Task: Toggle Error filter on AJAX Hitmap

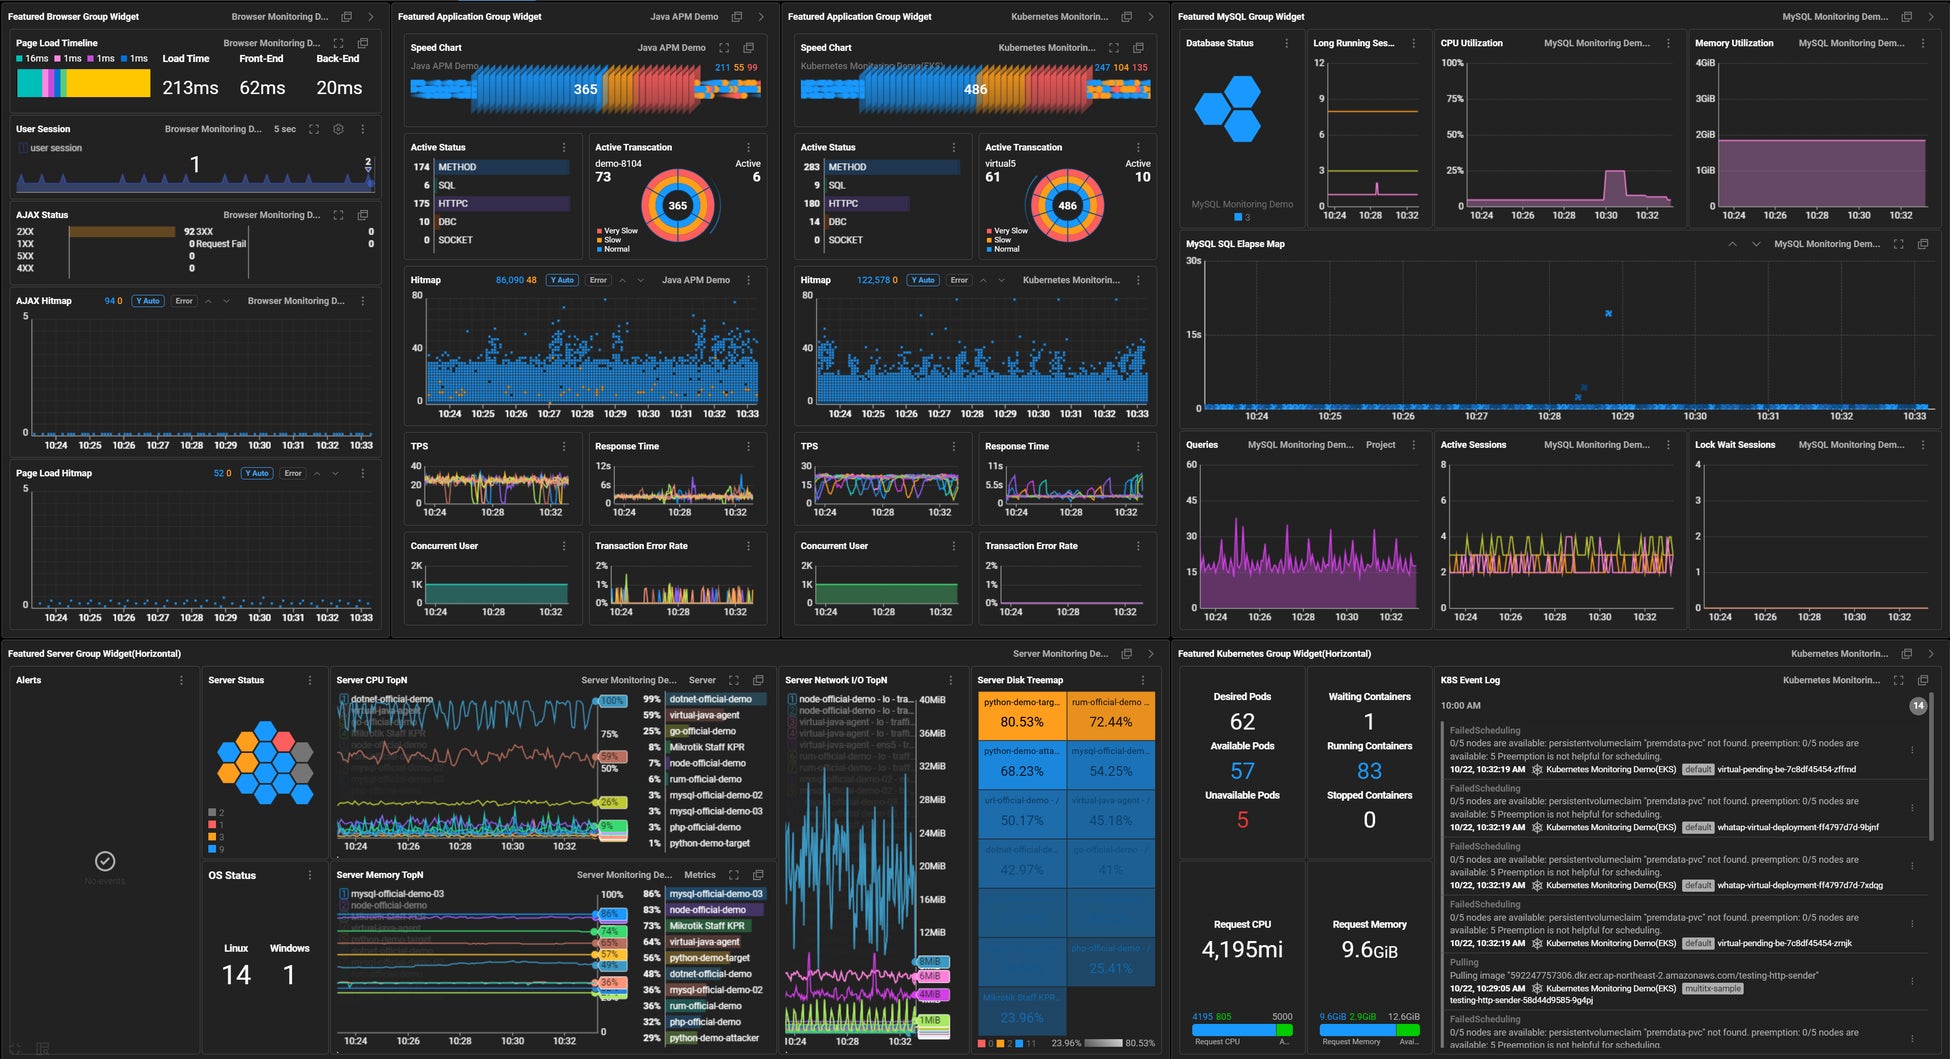Action: coord(184,301)
